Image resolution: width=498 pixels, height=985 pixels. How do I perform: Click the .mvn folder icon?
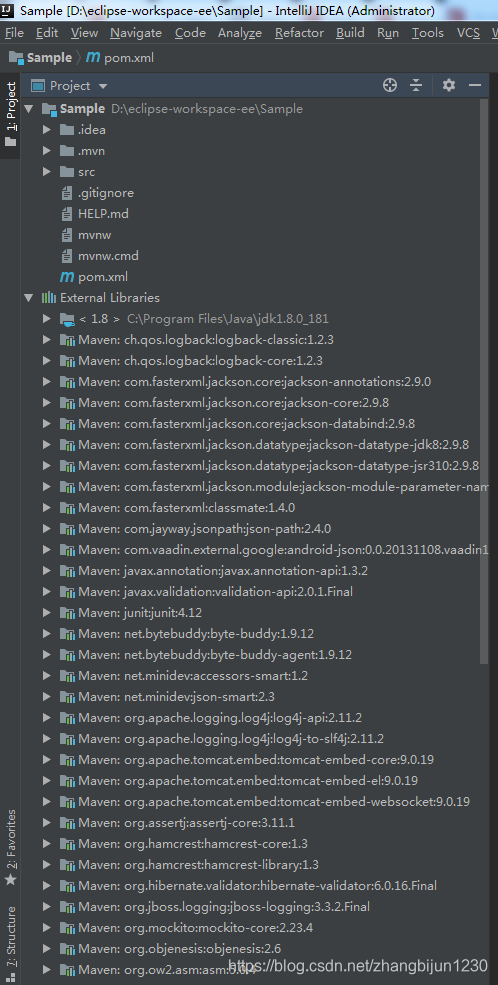(x=67, y=151)
